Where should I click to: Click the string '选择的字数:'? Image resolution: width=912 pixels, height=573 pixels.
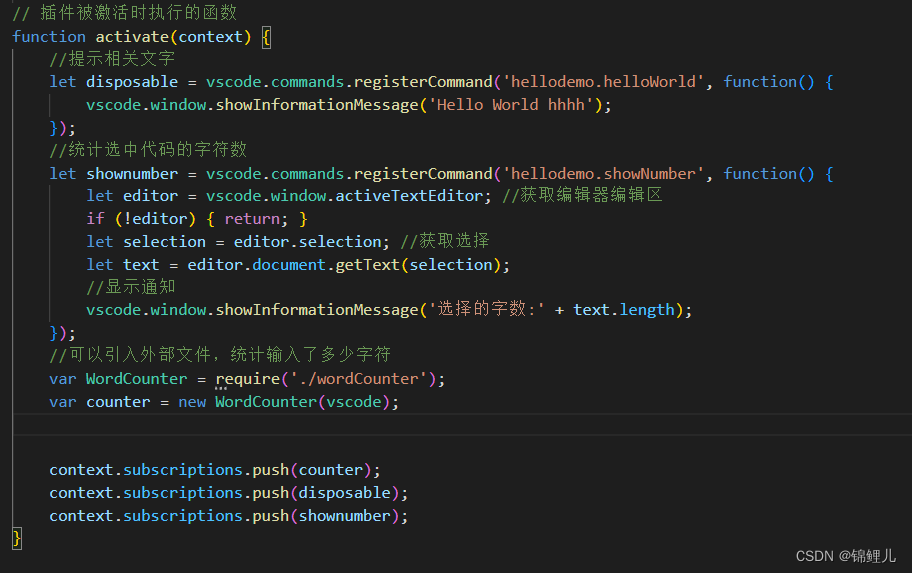click(486, 309)
